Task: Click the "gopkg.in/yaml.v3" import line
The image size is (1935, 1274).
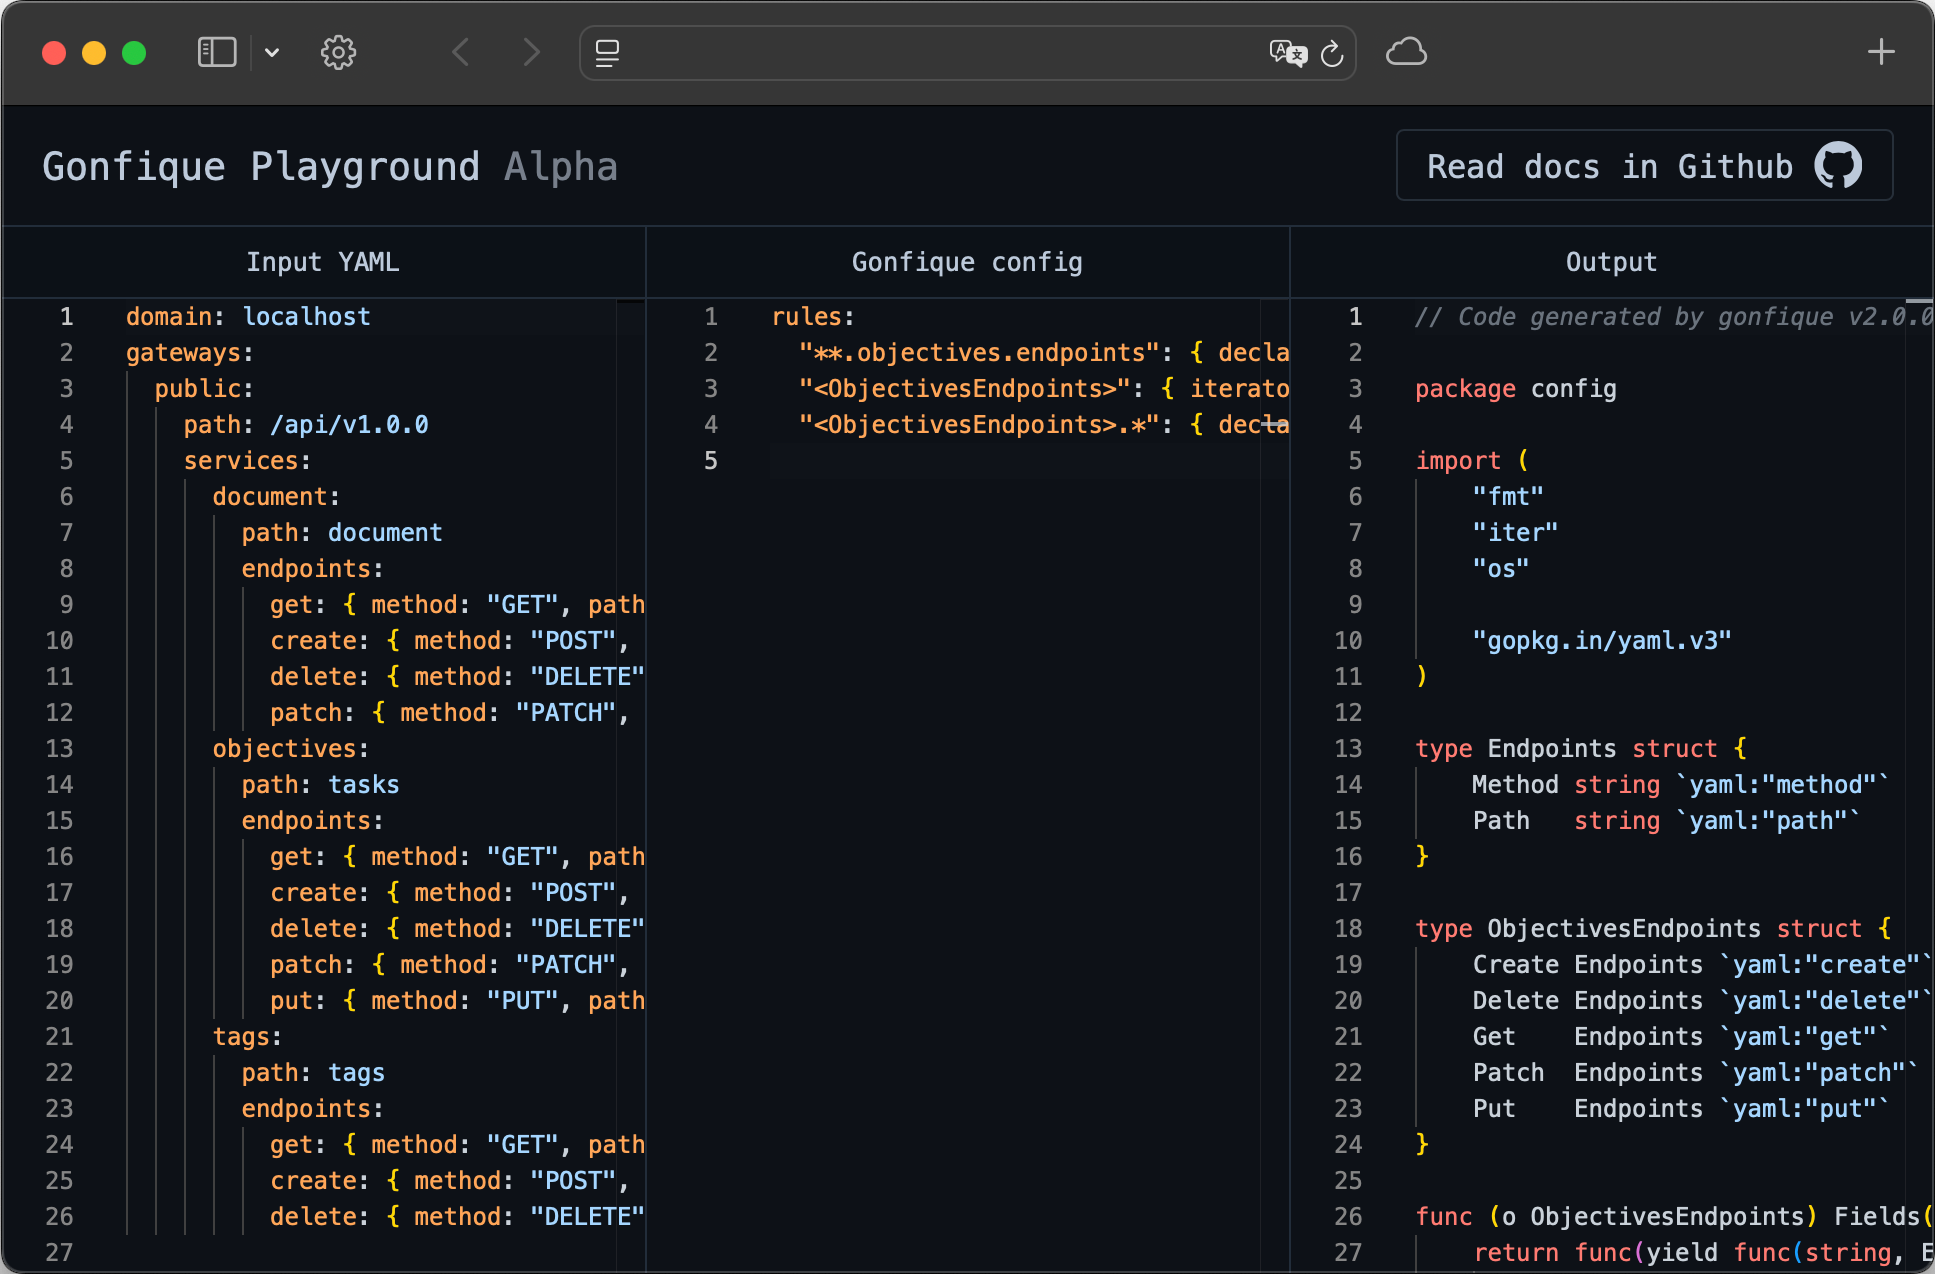Action: pos(1602,640)
